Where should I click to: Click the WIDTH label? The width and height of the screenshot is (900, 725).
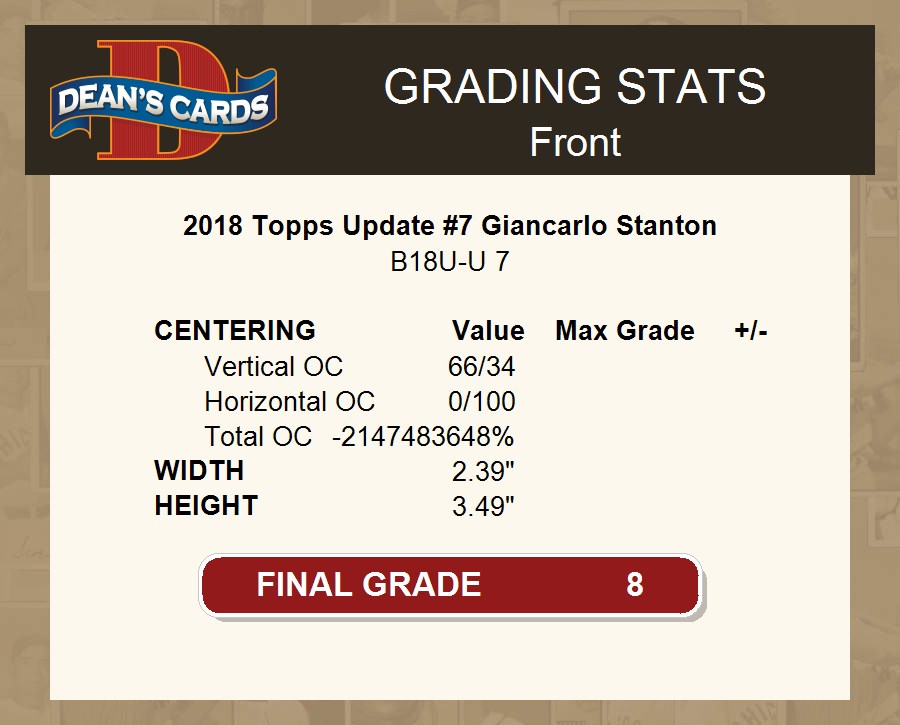coord(199,471)
